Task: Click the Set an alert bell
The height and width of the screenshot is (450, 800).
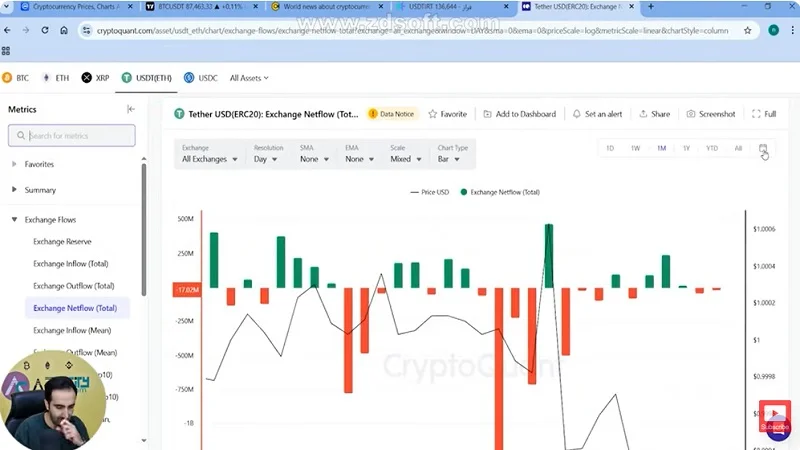Action: point(577,114)
